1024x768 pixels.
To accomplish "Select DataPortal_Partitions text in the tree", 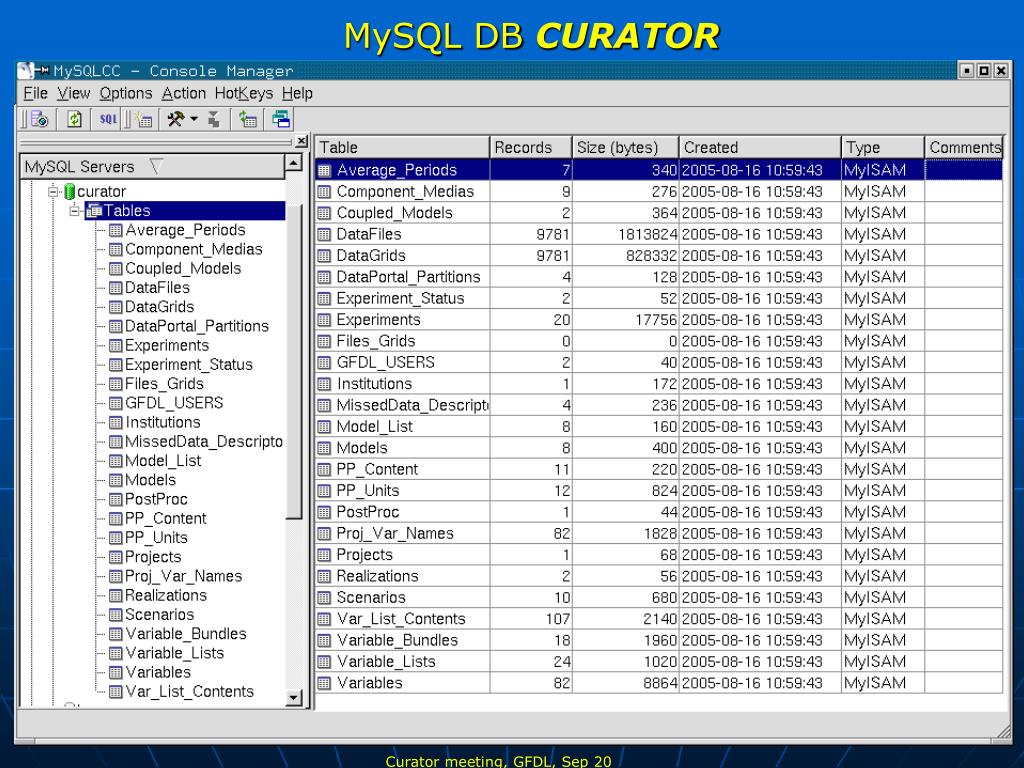I will [197, 327].
